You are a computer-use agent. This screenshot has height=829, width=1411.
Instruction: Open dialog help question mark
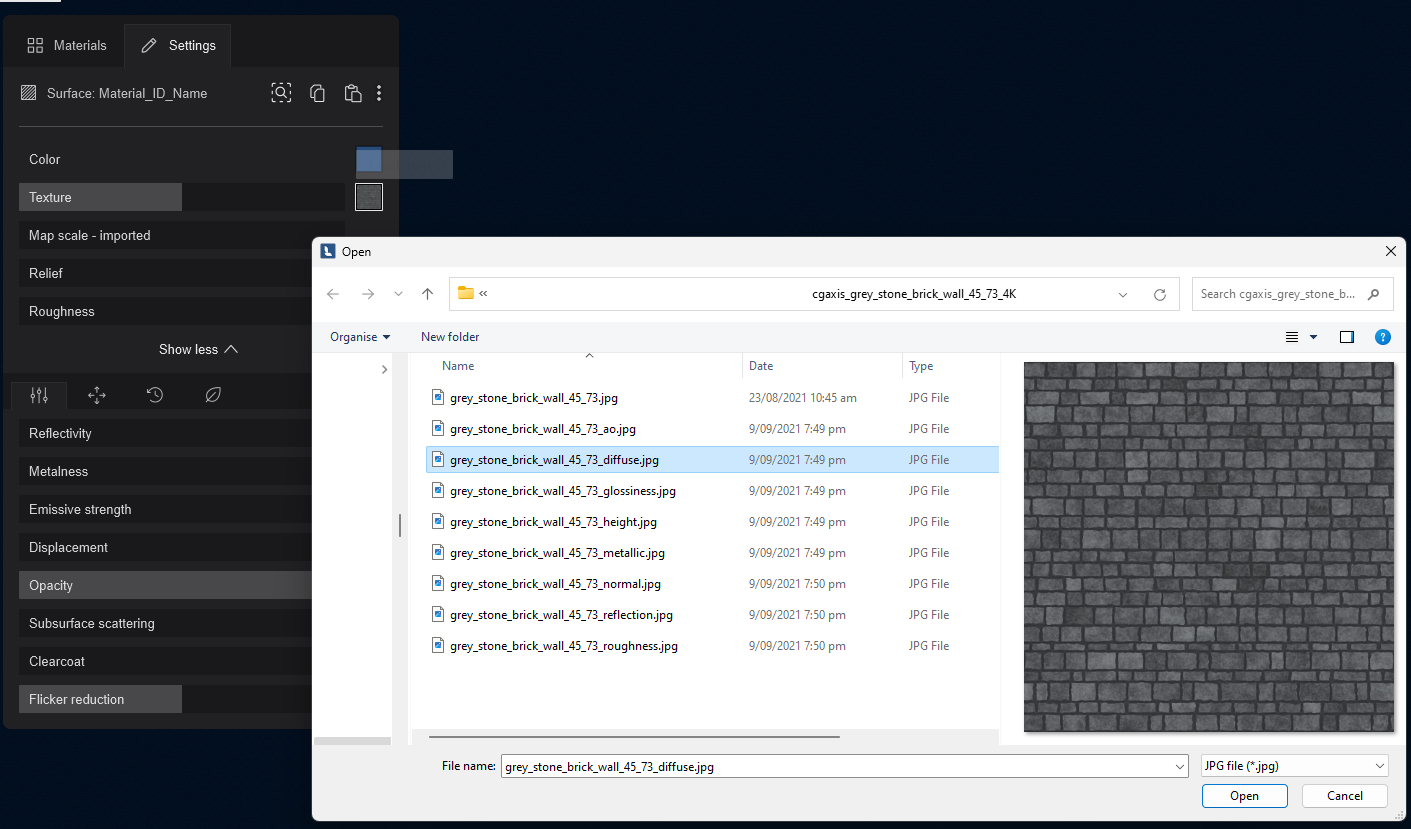[1383, 337]
